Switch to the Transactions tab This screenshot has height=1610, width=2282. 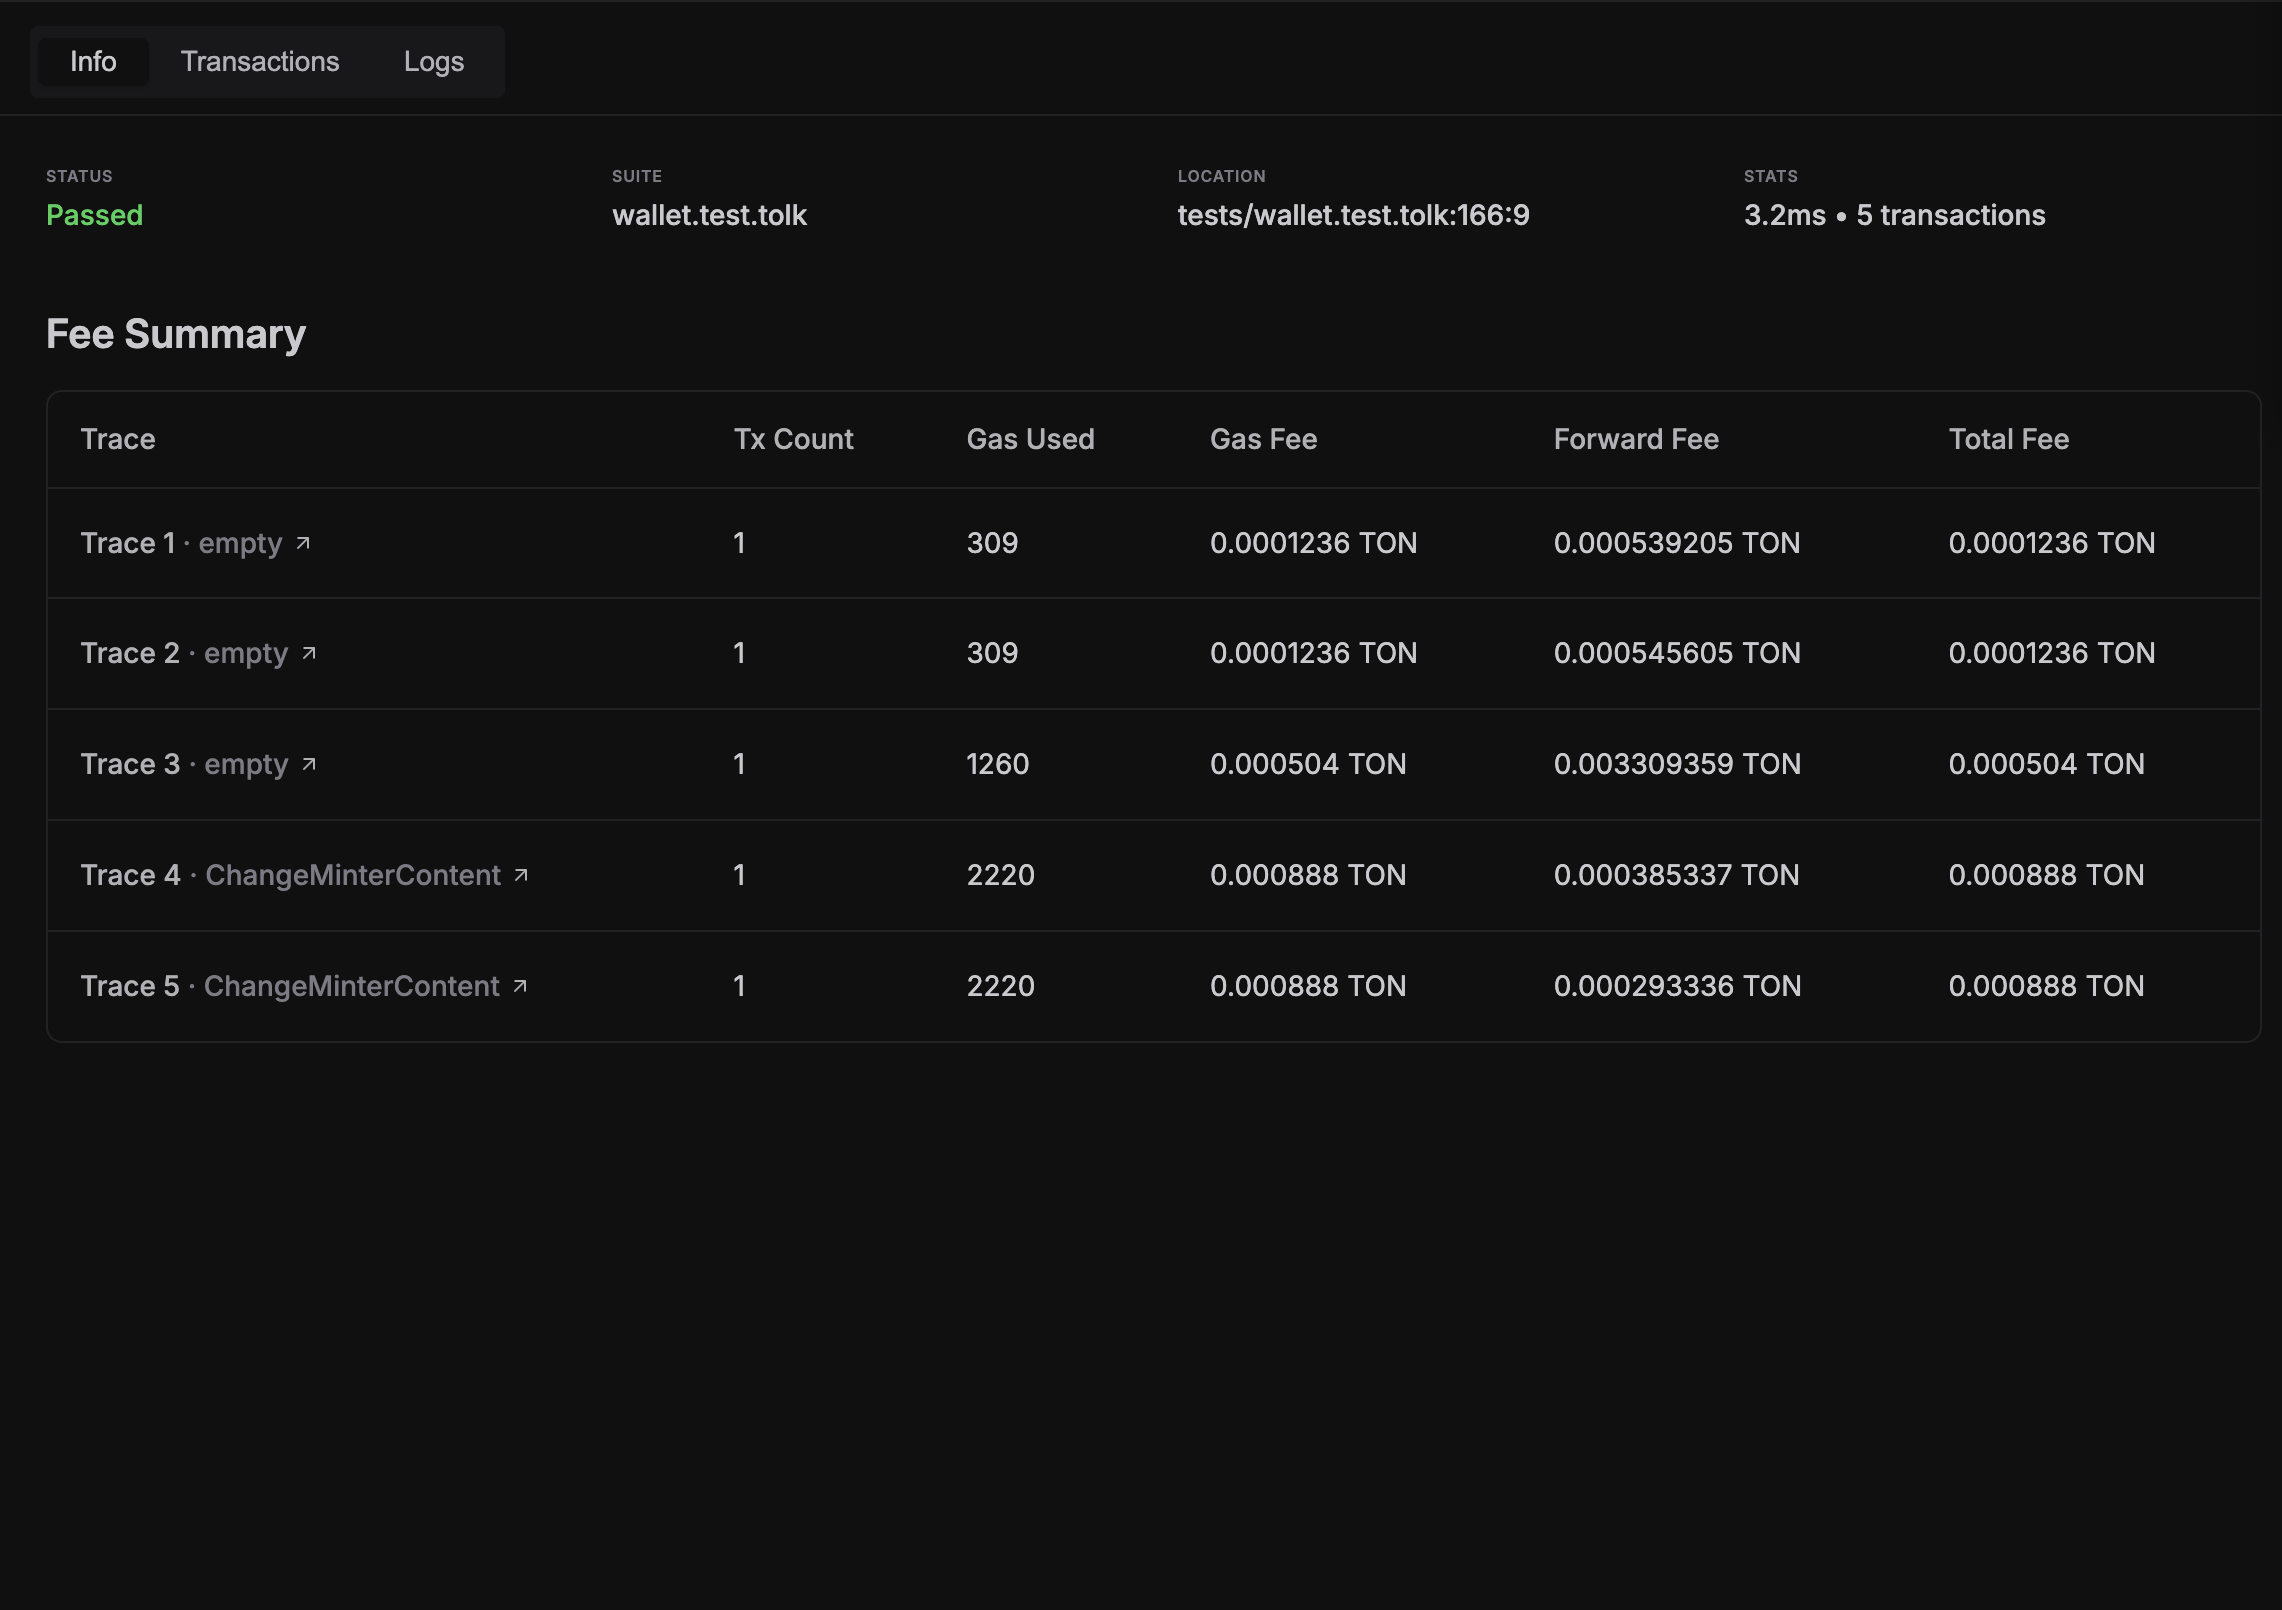coord(260,62)
